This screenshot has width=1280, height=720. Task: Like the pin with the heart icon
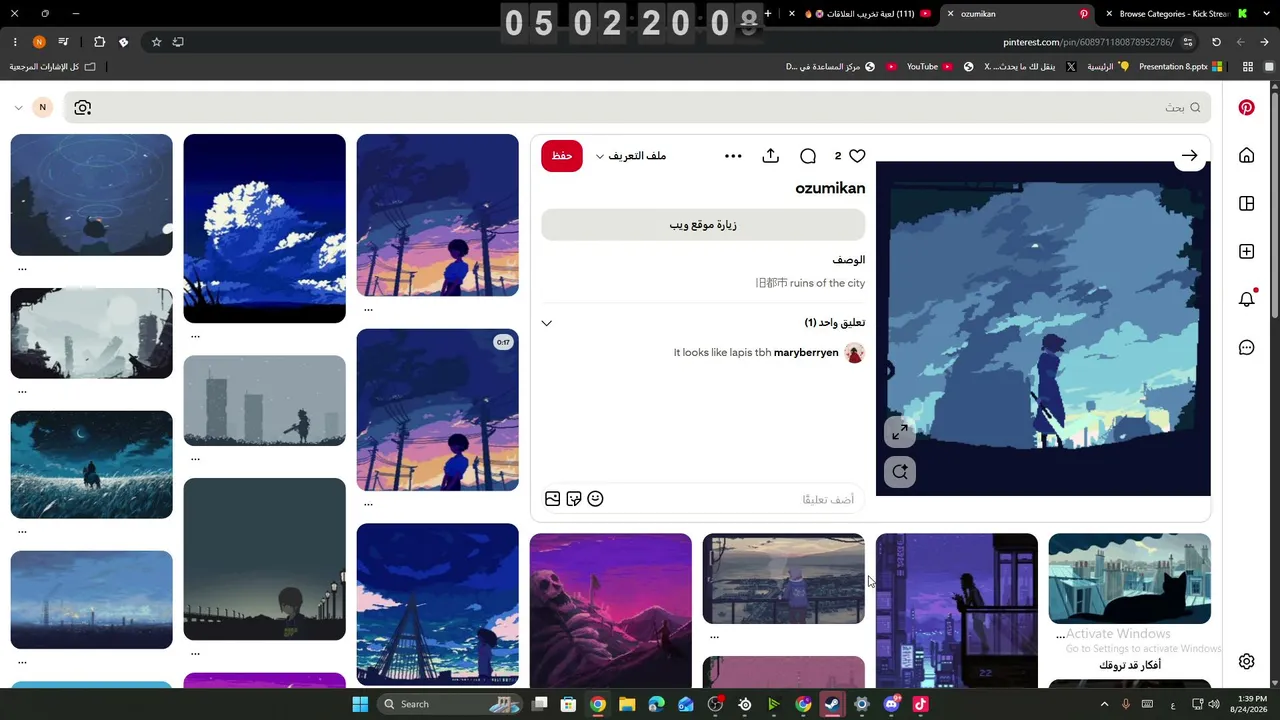[857, 156]
